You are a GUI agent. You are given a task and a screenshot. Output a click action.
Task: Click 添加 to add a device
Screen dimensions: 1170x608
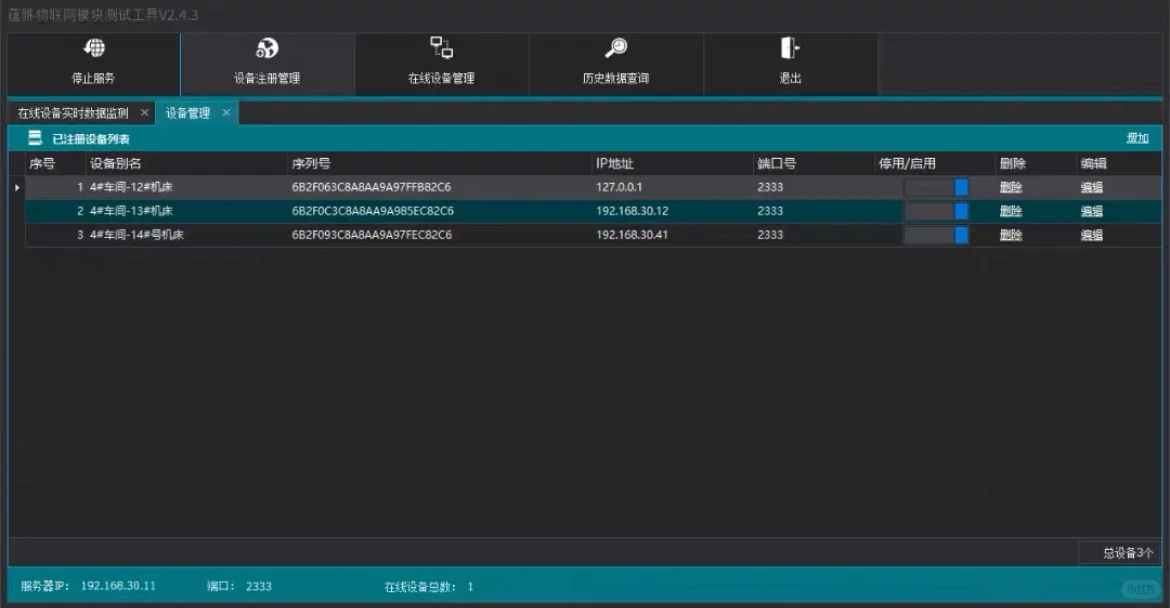[1137, 139]
